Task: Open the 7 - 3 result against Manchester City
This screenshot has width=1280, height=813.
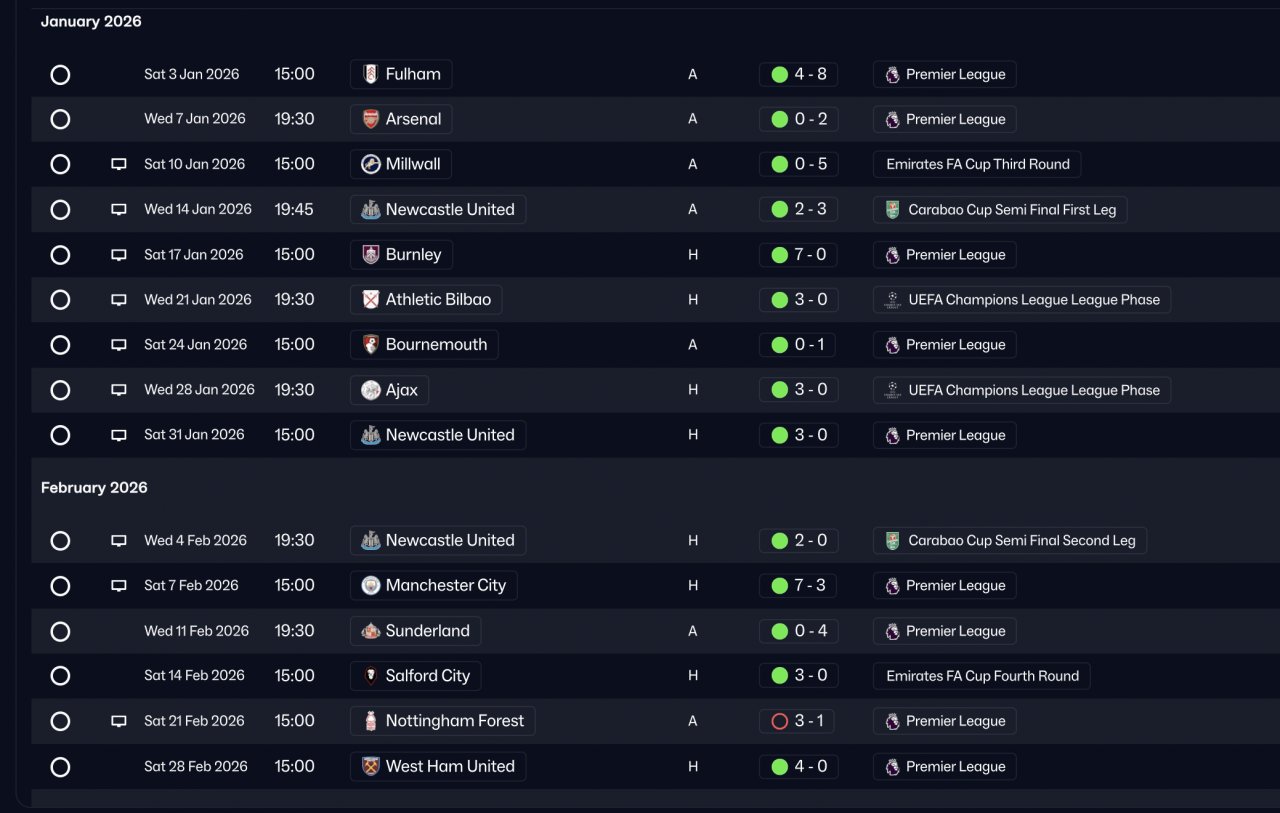Action: 809,585
